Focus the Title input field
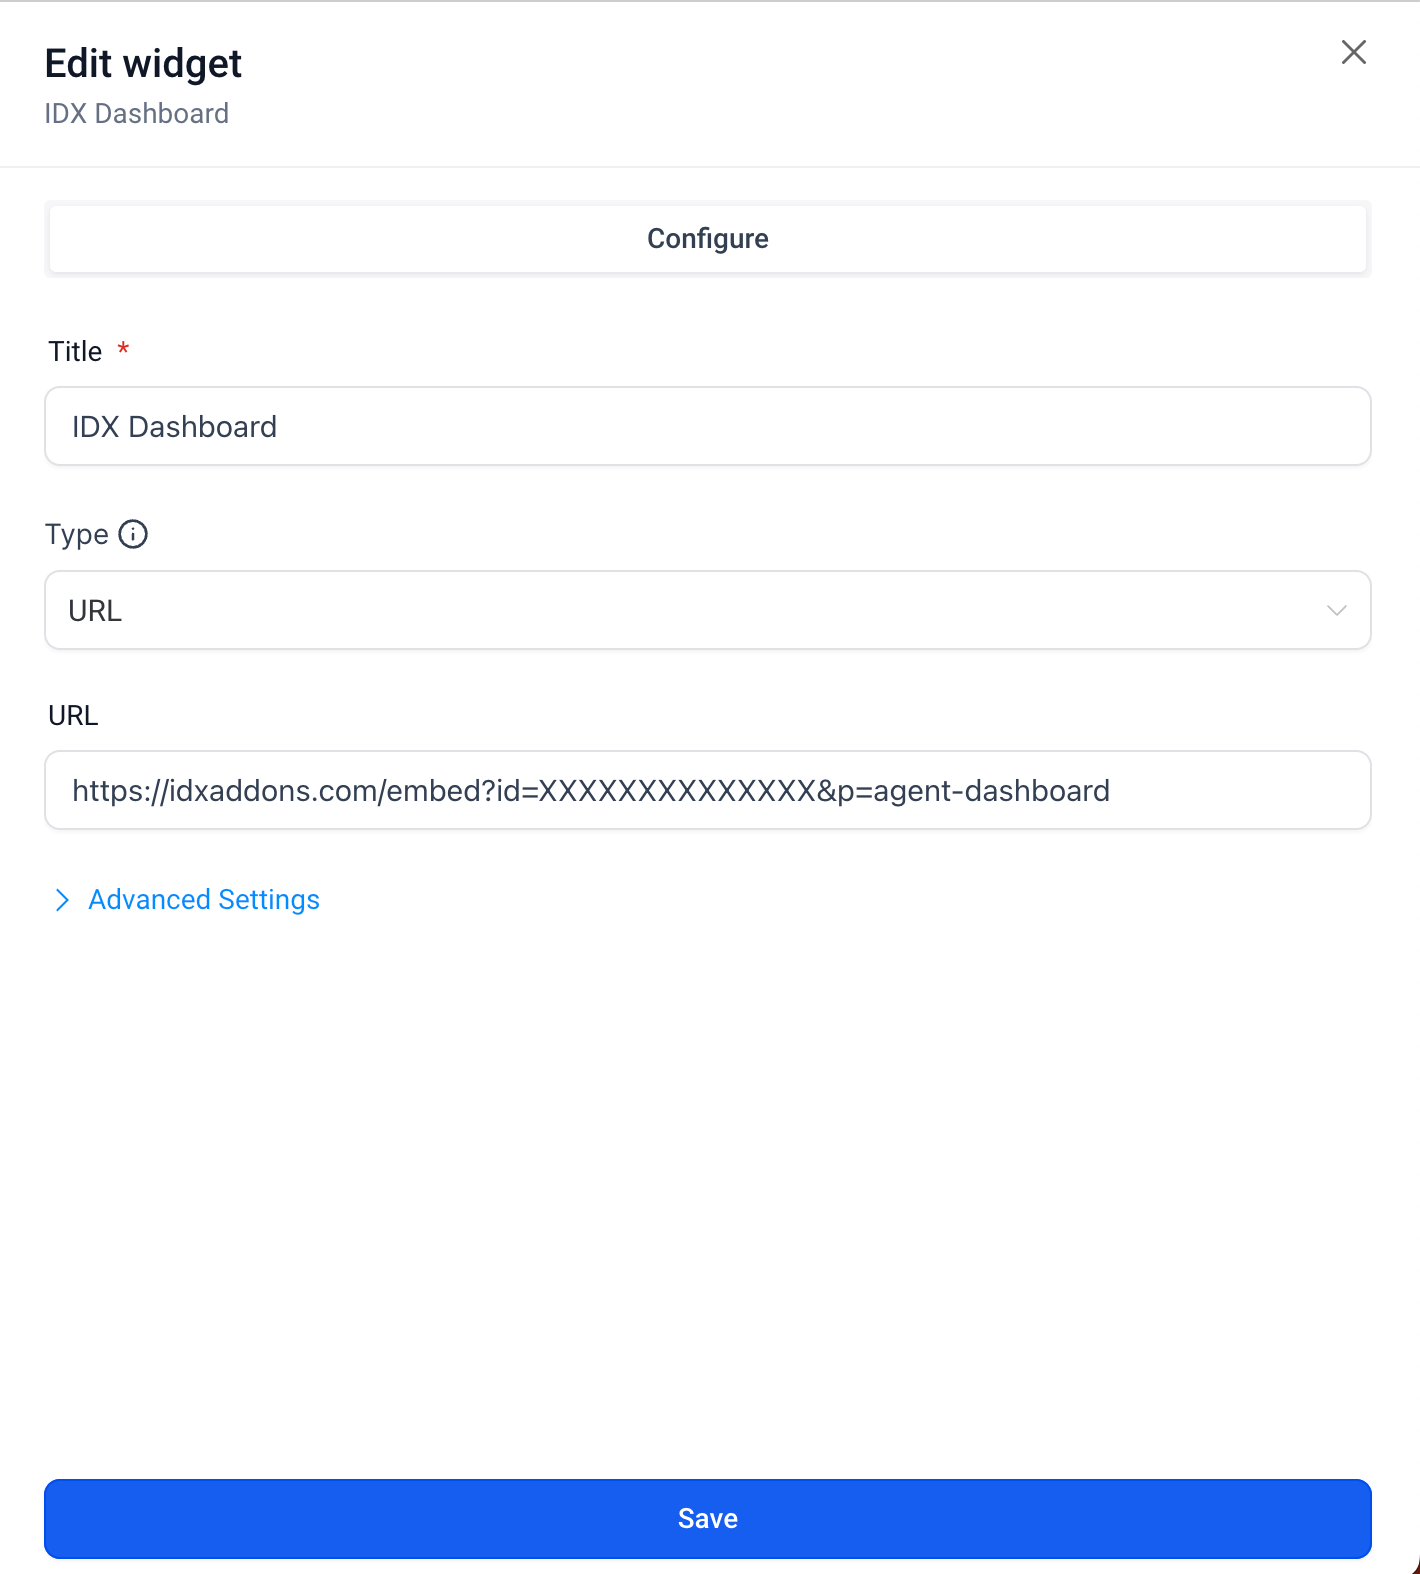Screen dimensions: 1420x1574 point(707,427)
